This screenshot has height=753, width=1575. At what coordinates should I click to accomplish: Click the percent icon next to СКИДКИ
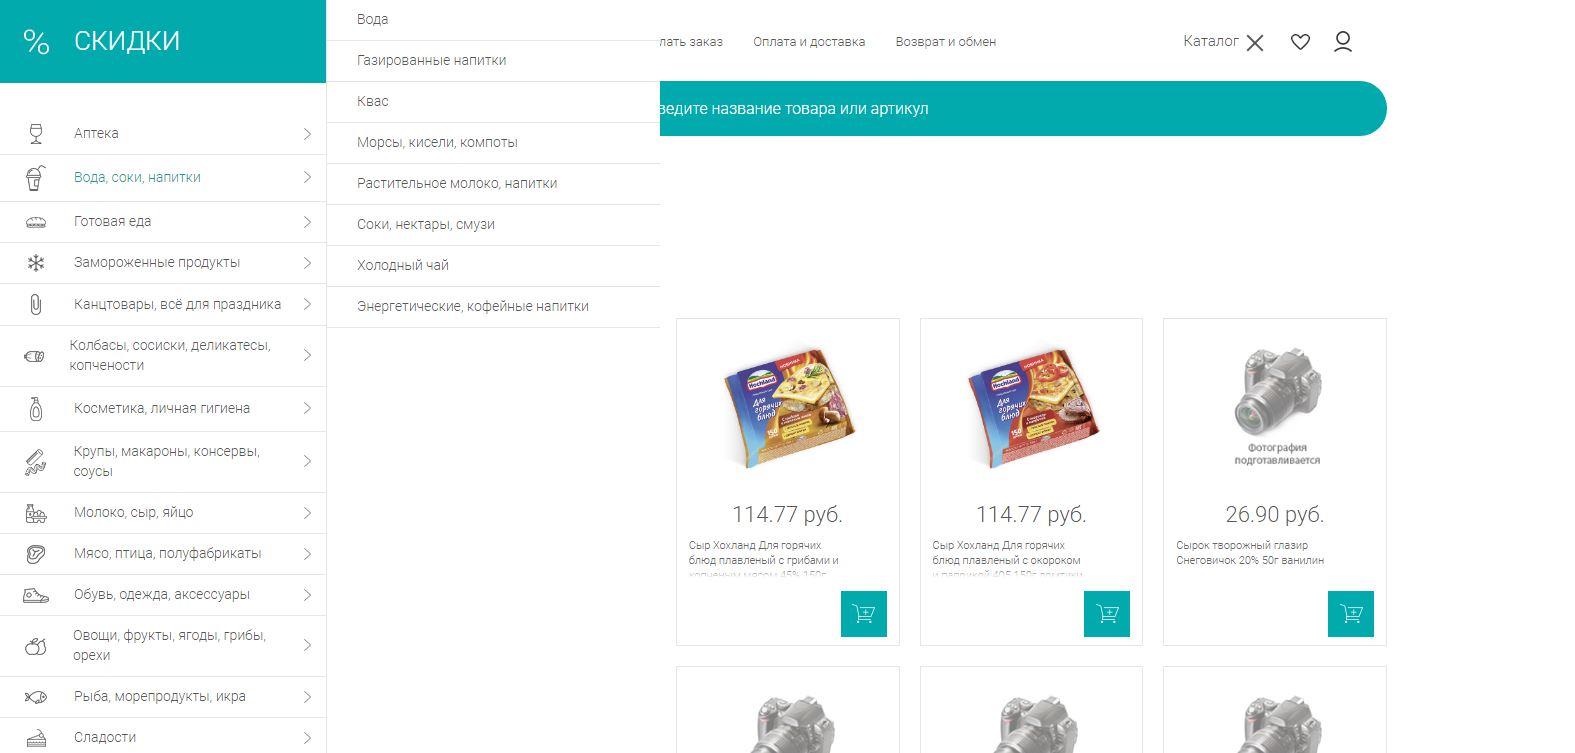point(36,42)
